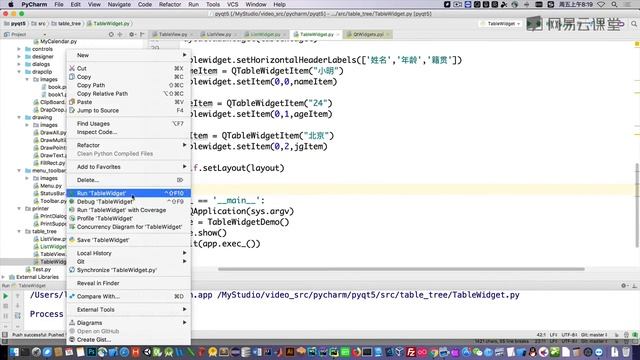Viewport: 640px width, 360px height.
Task: Open the Diagrams submenu
Action: [128, 322]
